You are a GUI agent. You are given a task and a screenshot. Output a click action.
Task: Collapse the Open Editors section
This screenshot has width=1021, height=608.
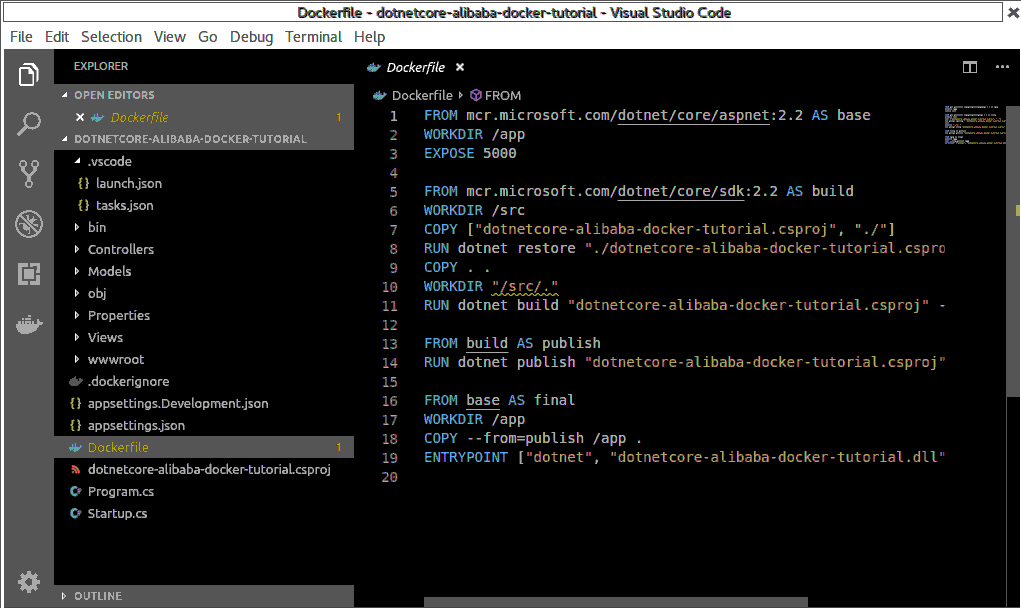point(64,95)
